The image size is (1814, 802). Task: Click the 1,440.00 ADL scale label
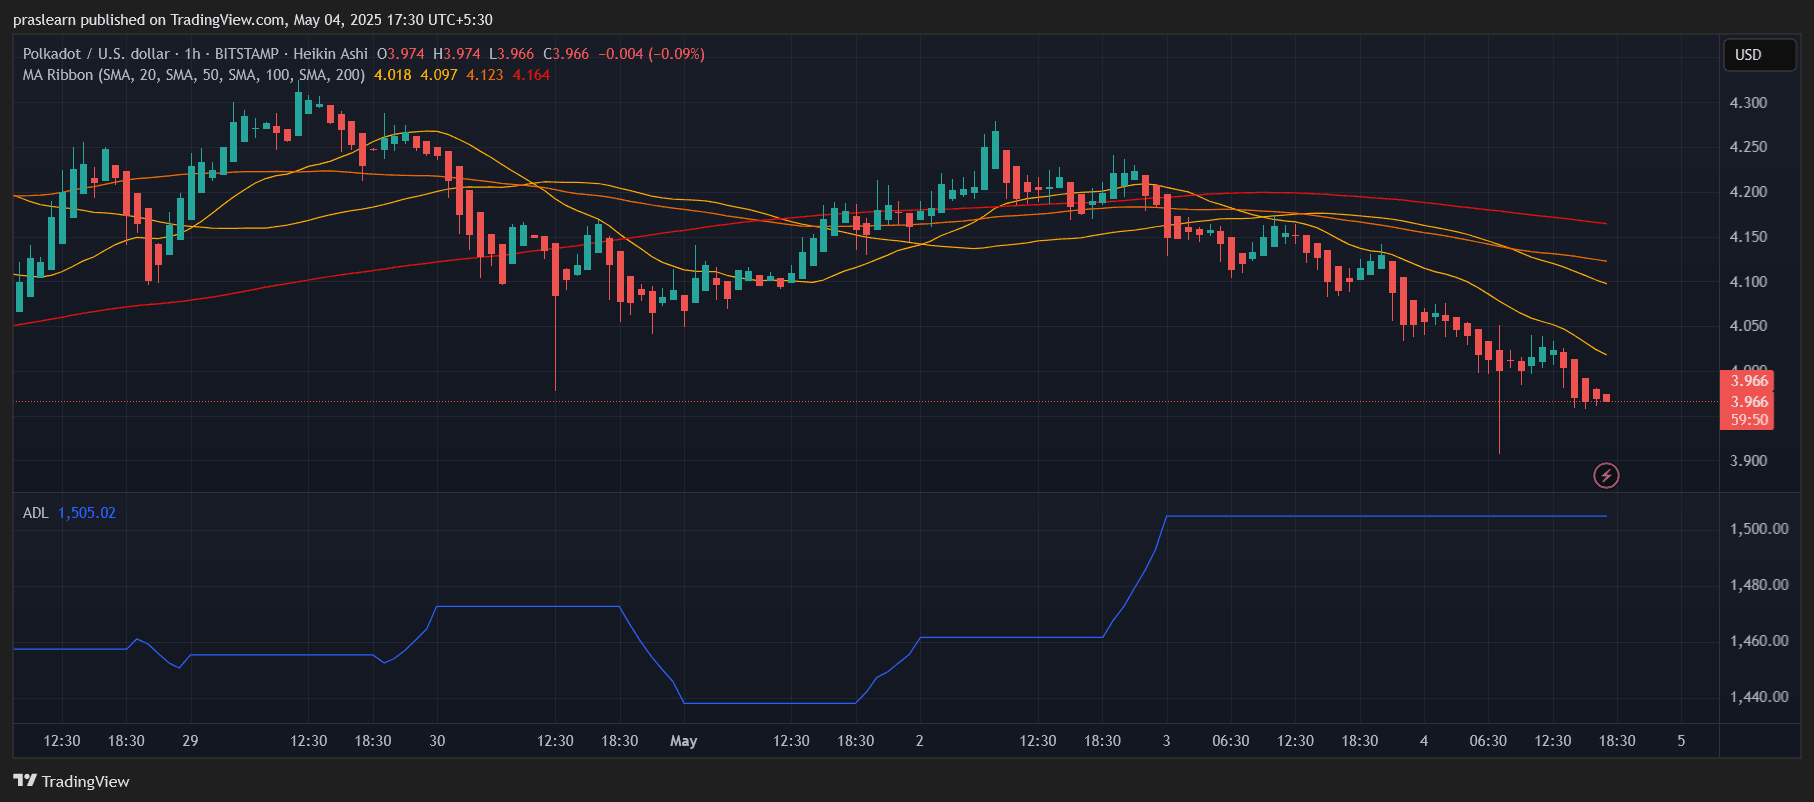click(x=1759, y=697)
